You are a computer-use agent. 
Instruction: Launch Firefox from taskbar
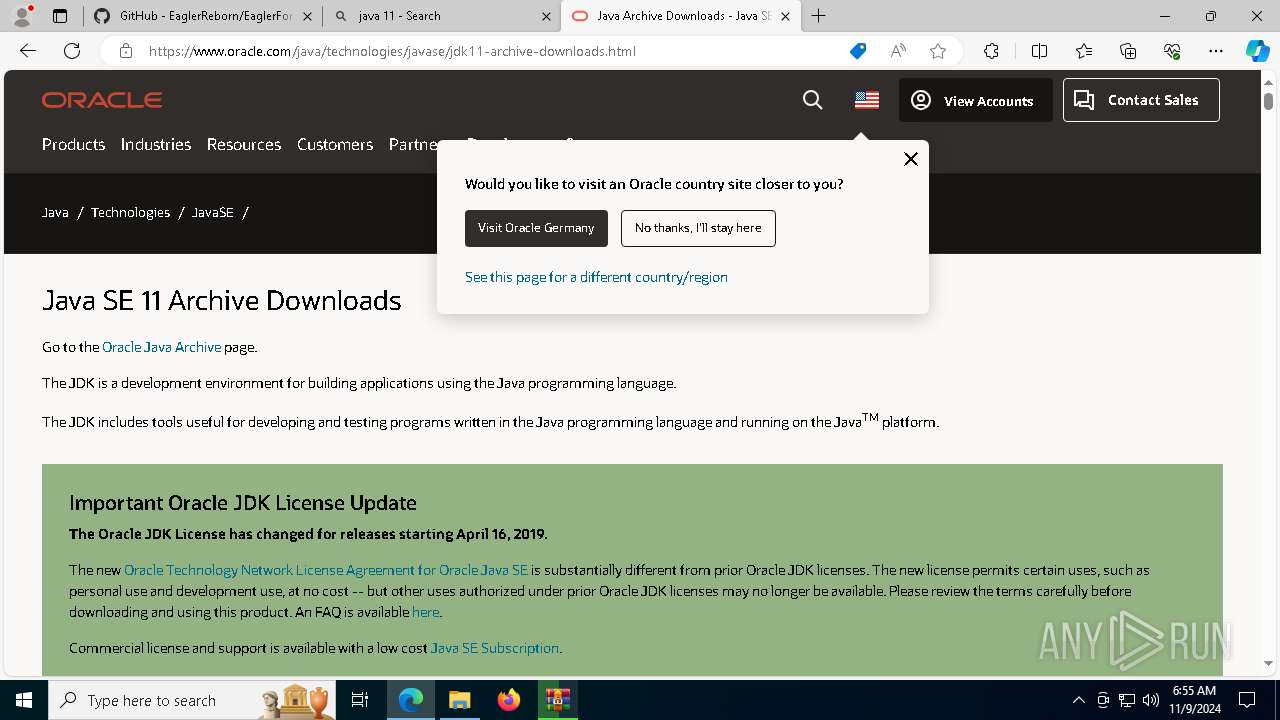click(x=508, y=700)
